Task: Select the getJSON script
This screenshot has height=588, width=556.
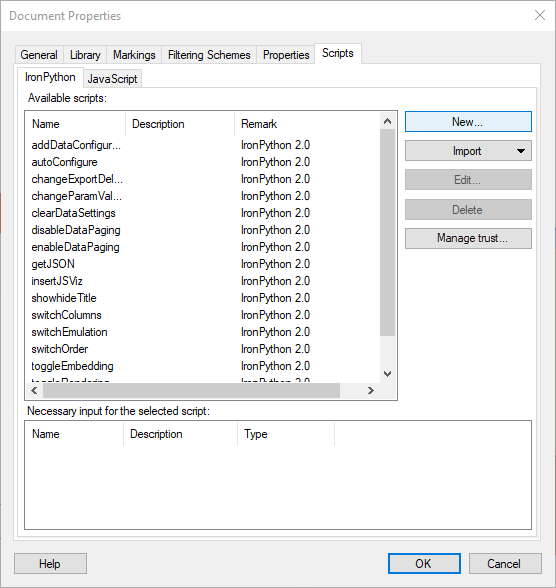Action: 53,264
